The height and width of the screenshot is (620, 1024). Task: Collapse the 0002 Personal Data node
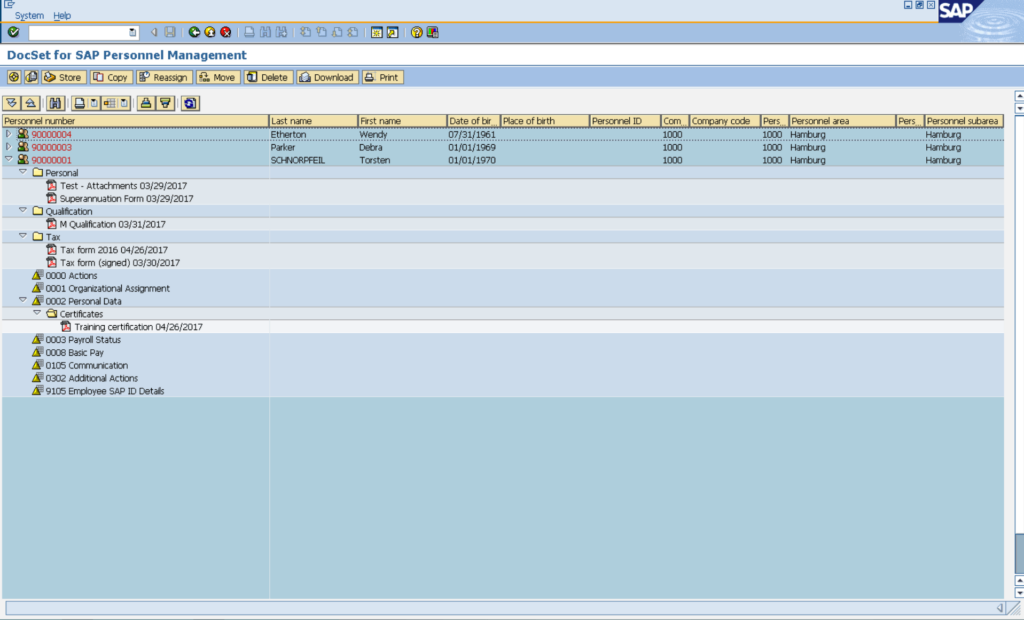(x=23, y=300)
